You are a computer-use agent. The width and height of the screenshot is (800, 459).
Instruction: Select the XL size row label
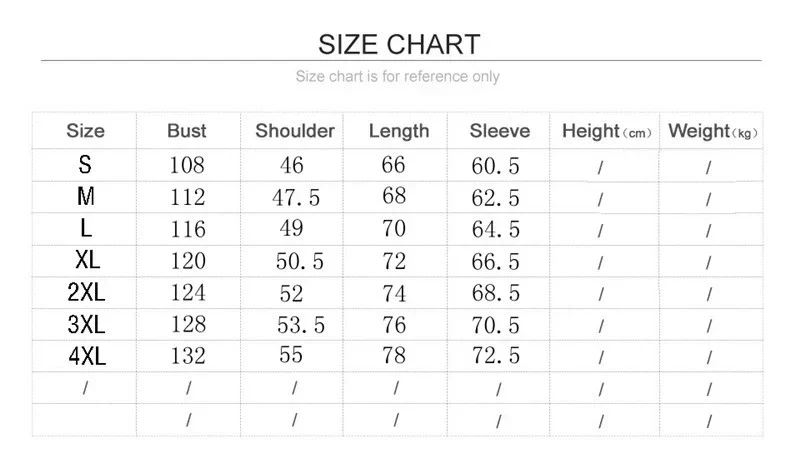[x=87, y=260]
